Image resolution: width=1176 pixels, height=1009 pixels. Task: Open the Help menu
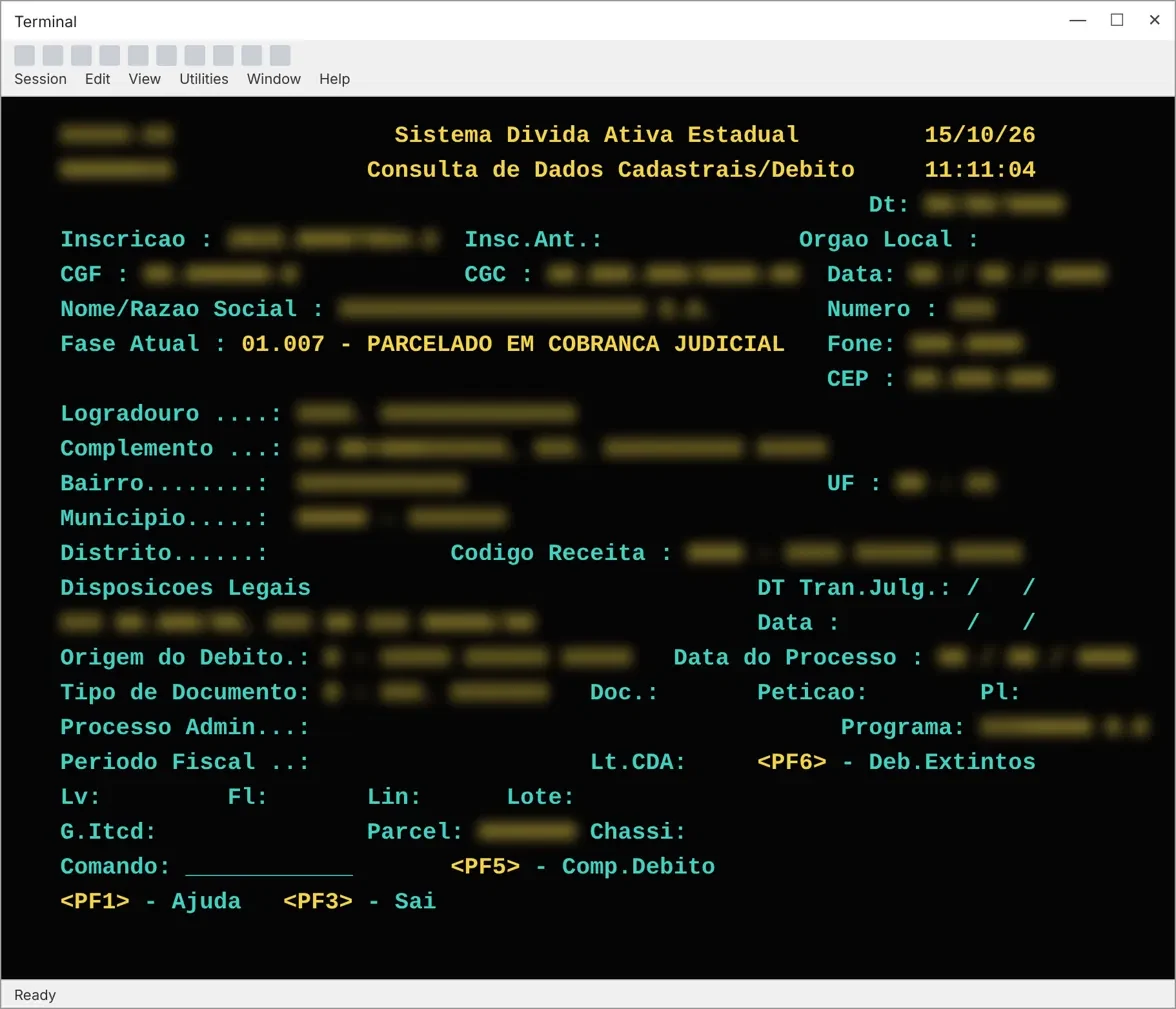point(334,79)
